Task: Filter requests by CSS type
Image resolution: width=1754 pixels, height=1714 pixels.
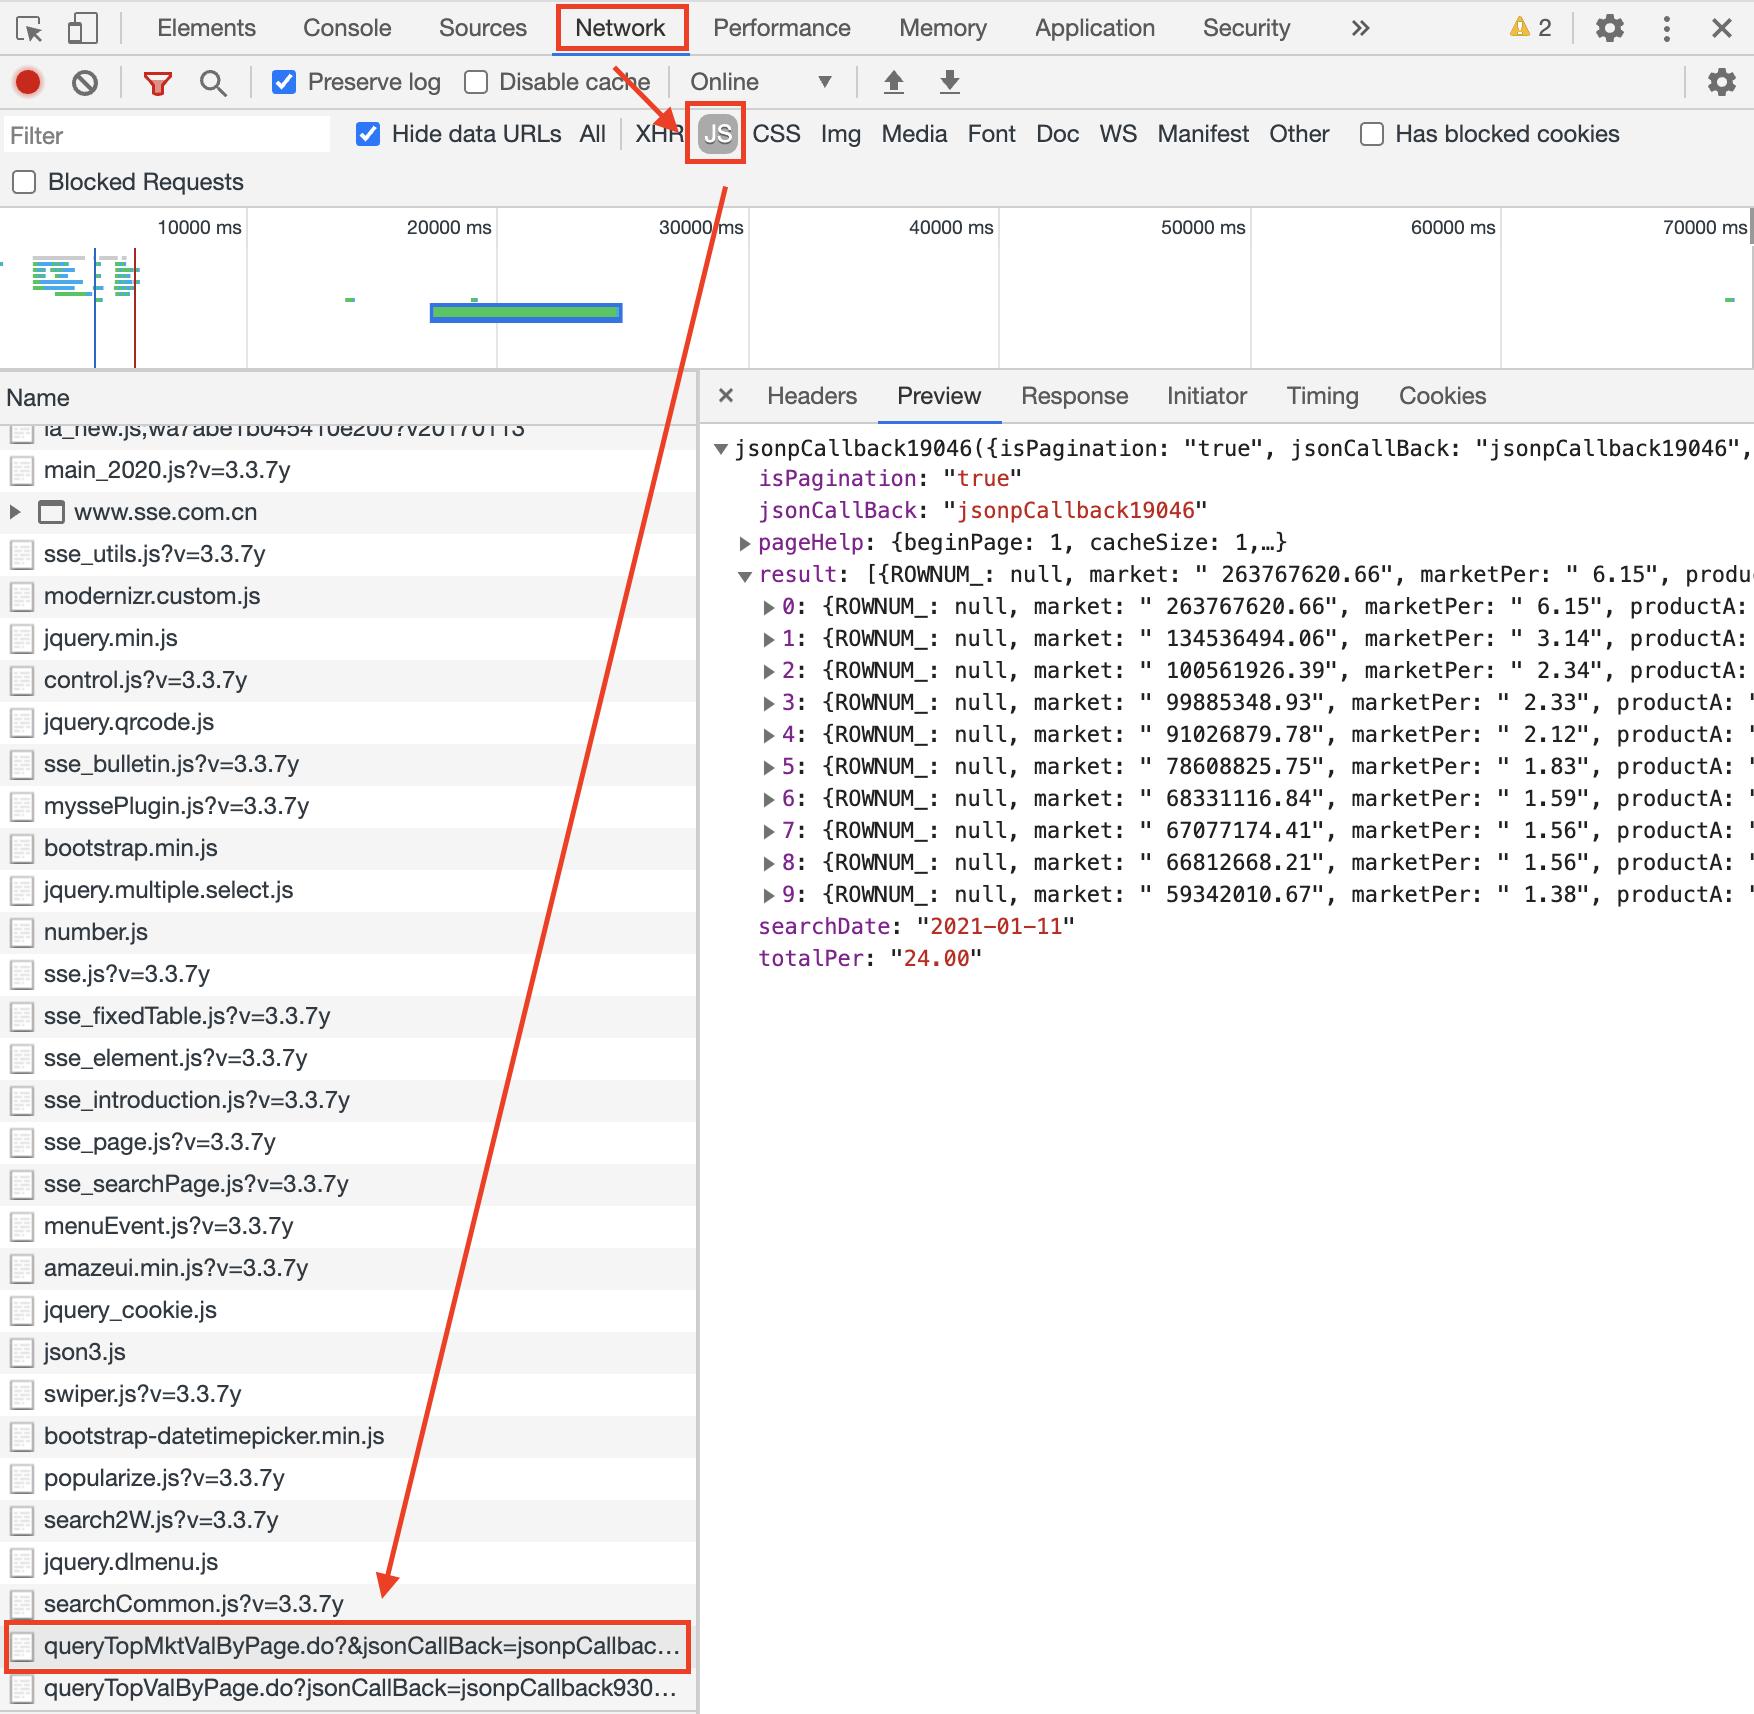Action: pyautogui.click(x=776, y=134)
